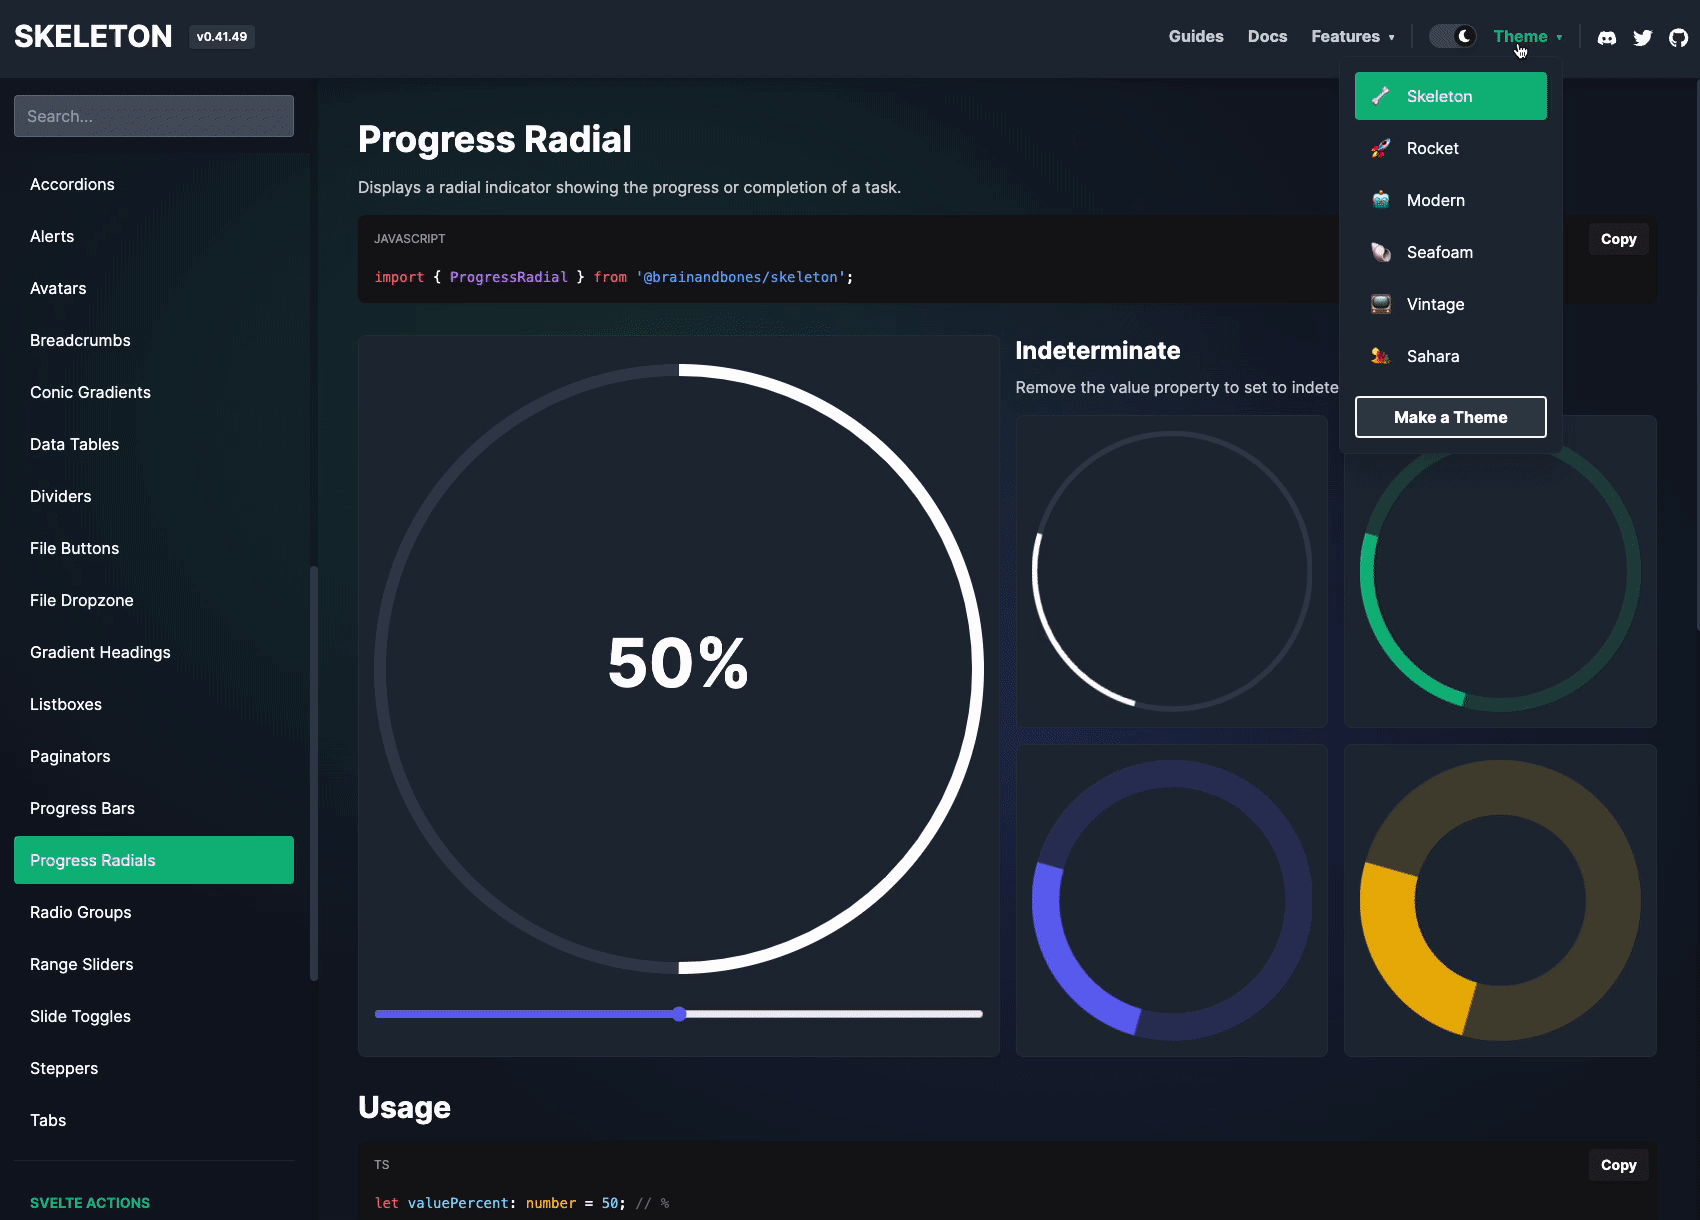Open Conic Gradients in the sidebar
Screen dimensions: 1700x1220
pos(154,392)
